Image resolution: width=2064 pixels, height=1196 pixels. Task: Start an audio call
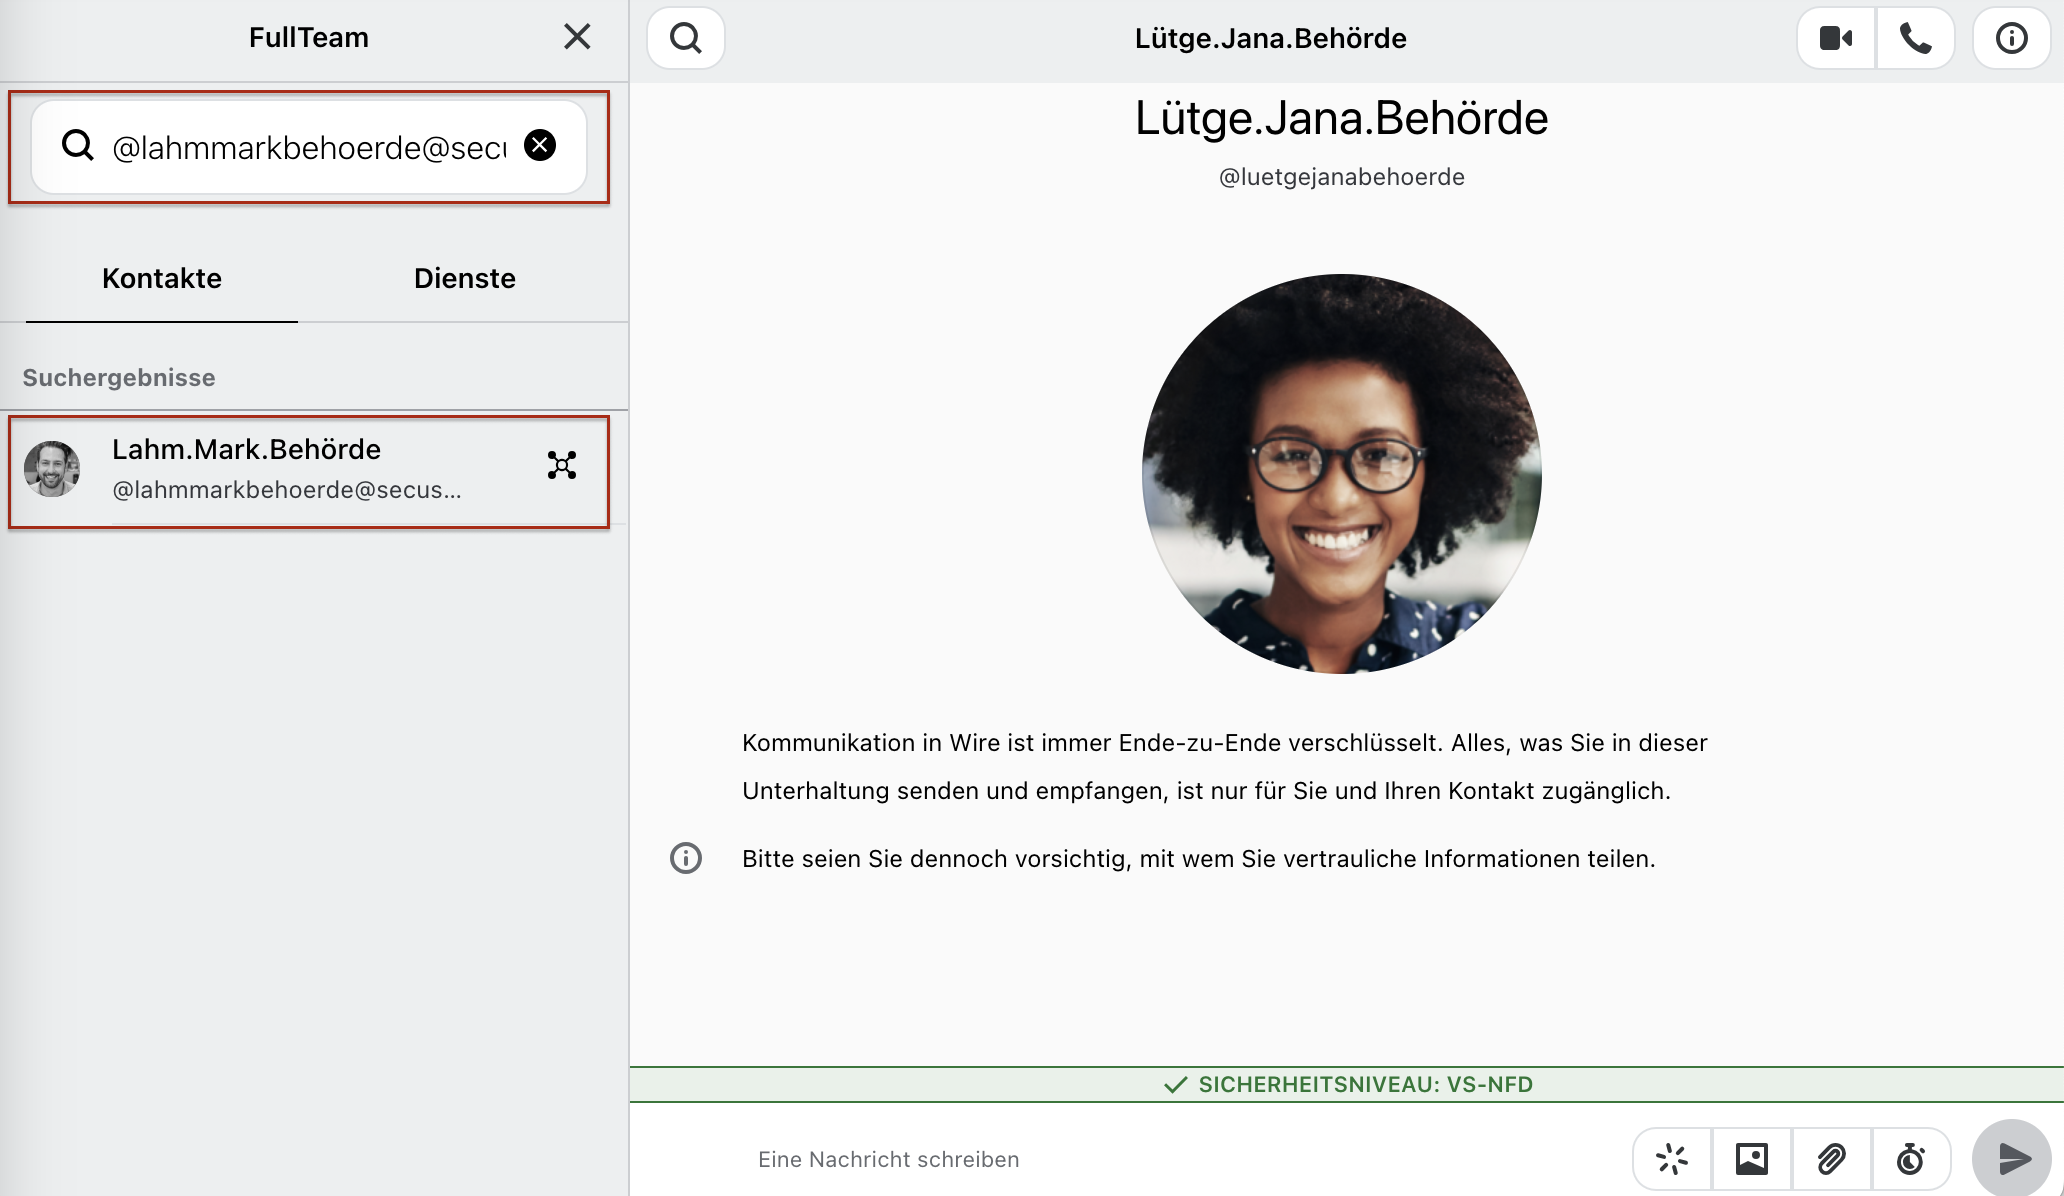[1915, 38]
